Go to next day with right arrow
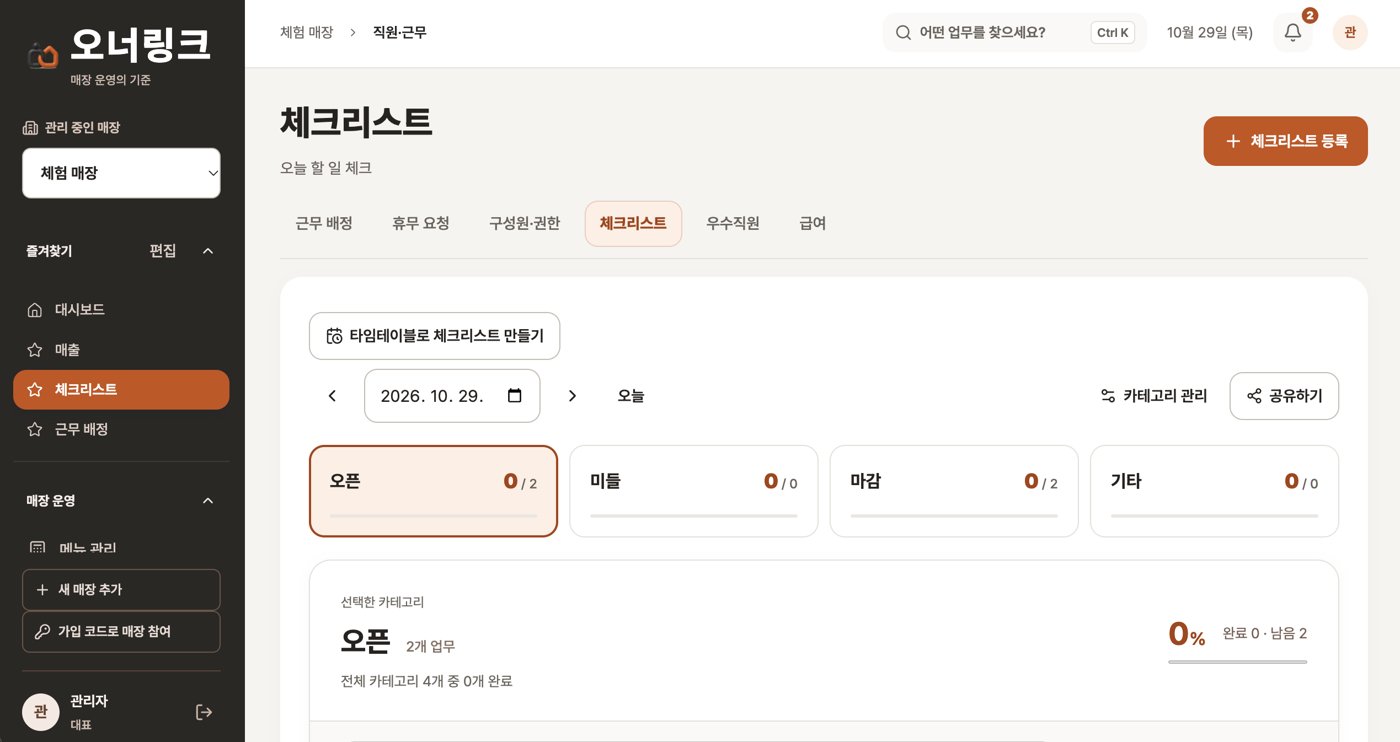1400x742 pixels. 572,396
